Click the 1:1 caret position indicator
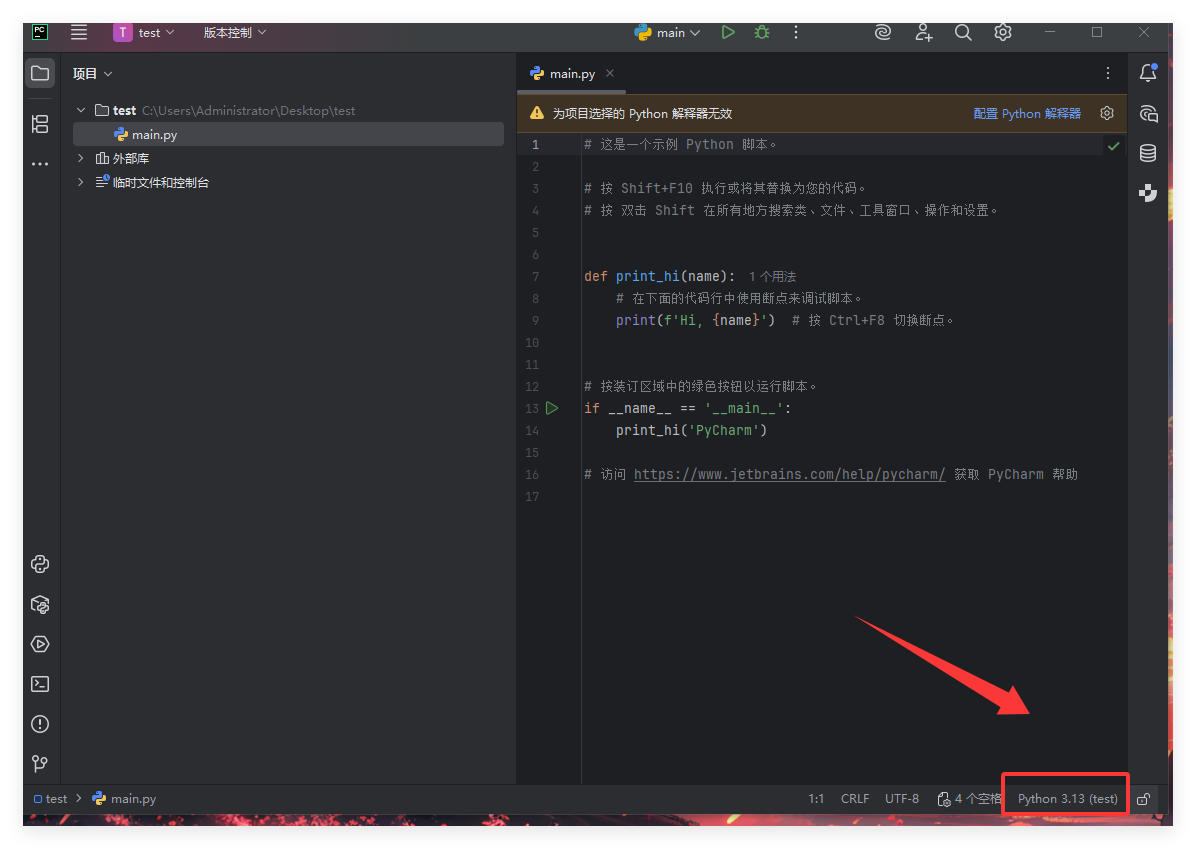 click(x=816, y=799)
